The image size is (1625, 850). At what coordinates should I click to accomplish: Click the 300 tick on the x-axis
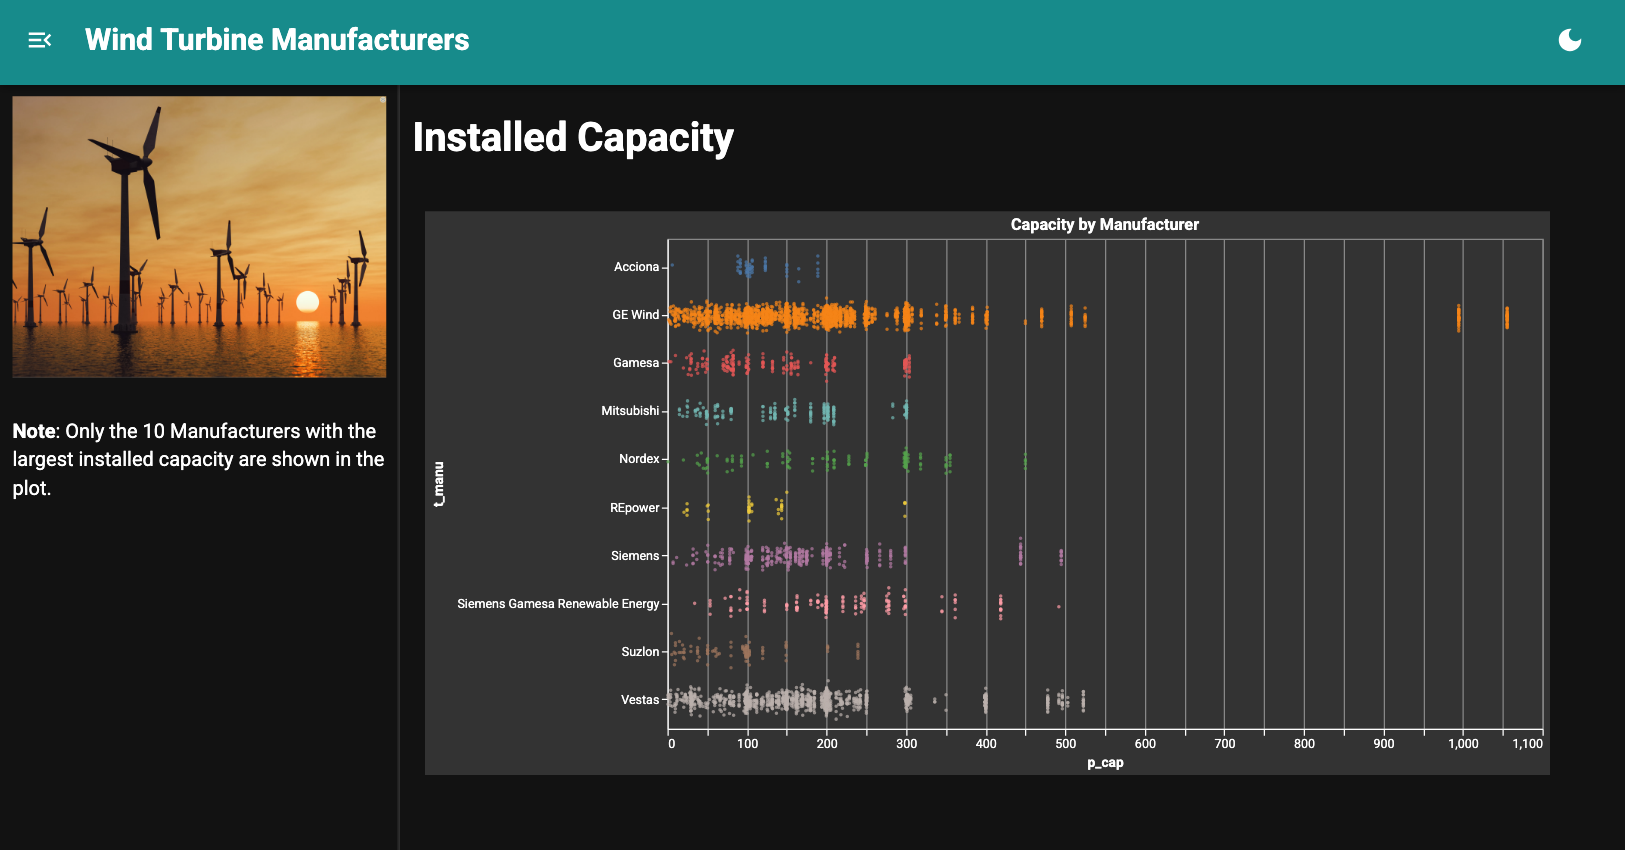point(906,744)
